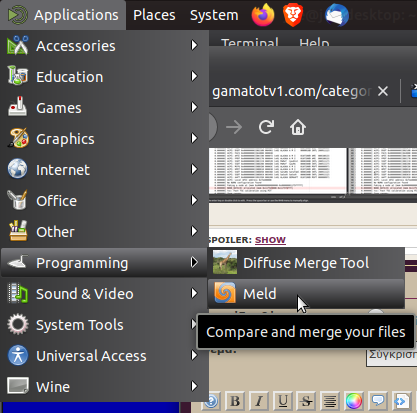The height and width of the screenshot is (413, 417).
Task: Expand the Internet submenu arrow
Action: (194, 169)
